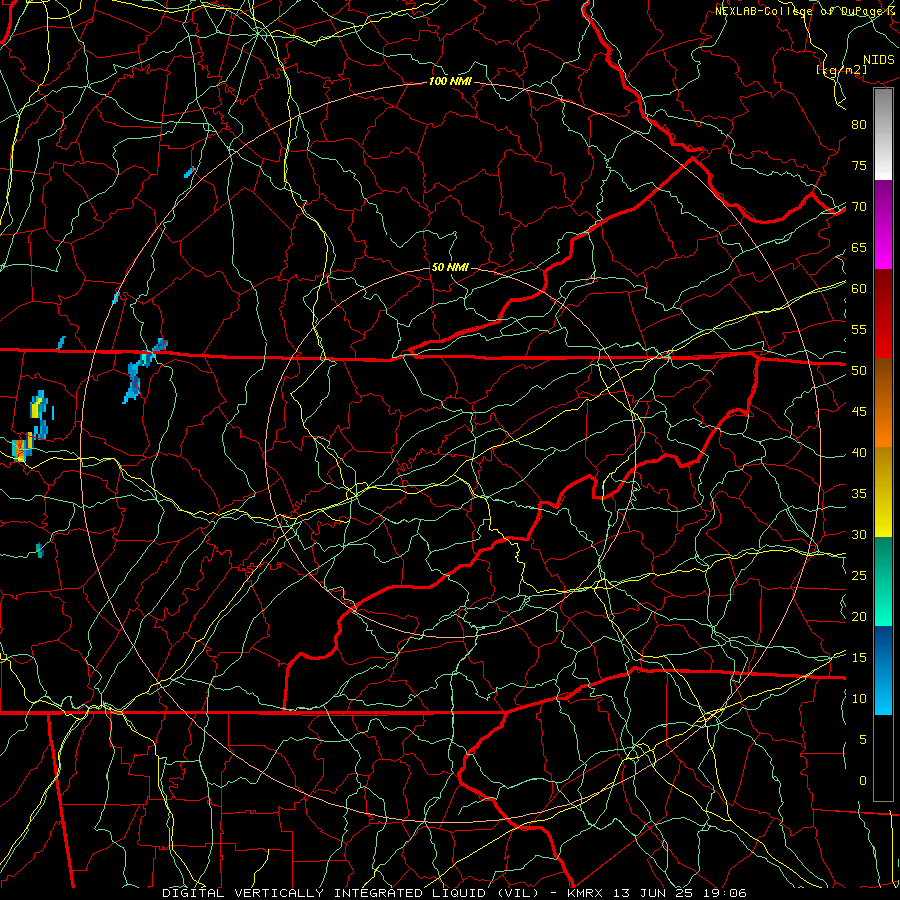
Task: Click the 80 value on the color scale
Action: (859, 125)
